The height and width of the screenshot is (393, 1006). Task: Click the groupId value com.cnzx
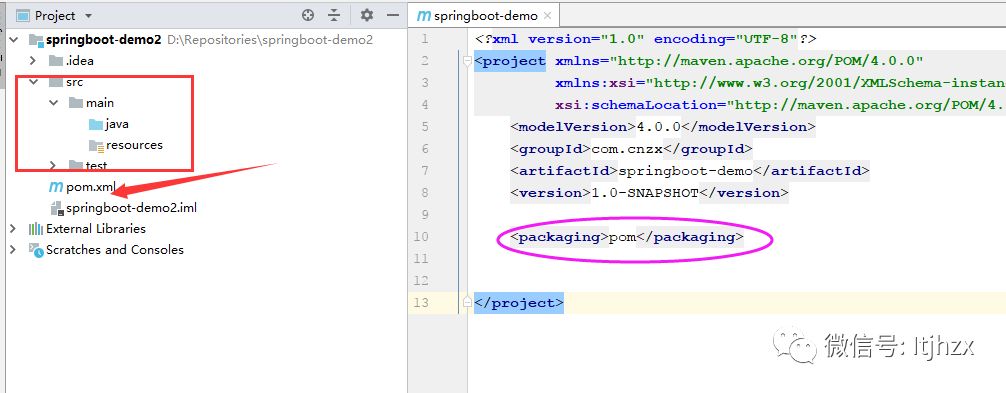[627, 149]
